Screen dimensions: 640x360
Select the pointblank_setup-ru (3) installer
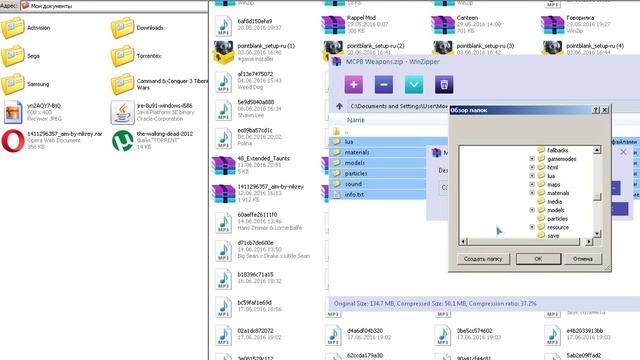(473, 48)
